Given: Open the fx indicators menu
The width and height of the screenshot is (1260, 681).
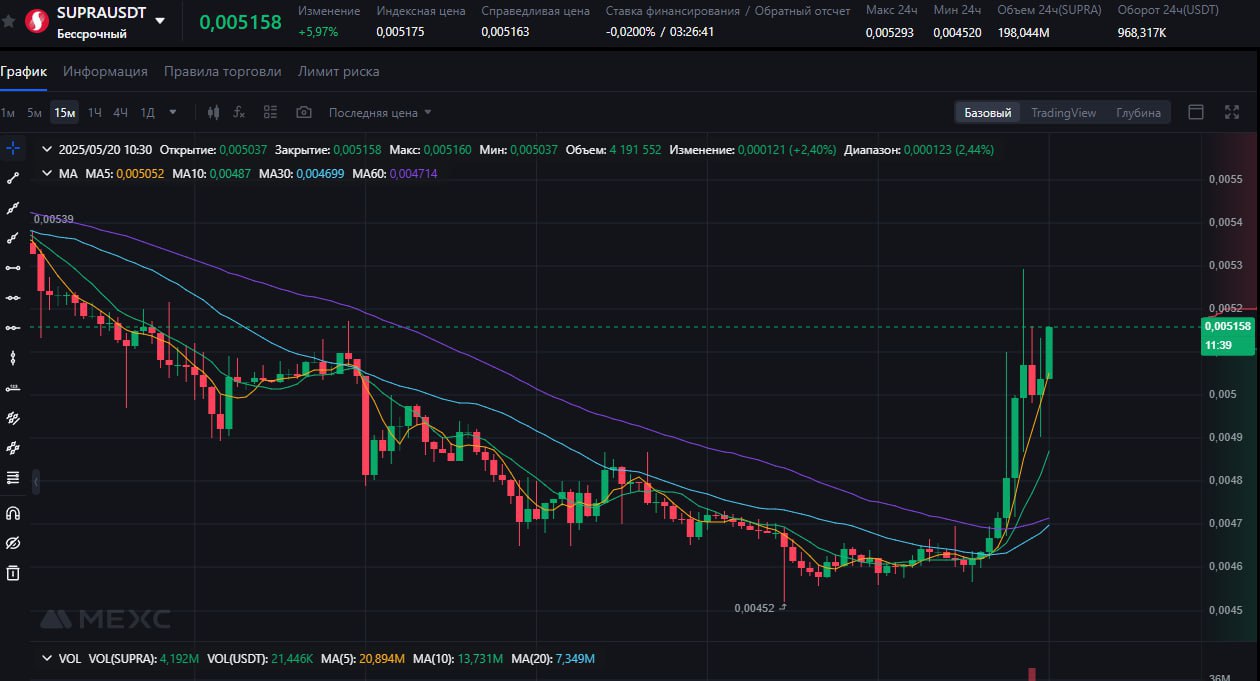Looking at the screenshot, I should 239,112.
